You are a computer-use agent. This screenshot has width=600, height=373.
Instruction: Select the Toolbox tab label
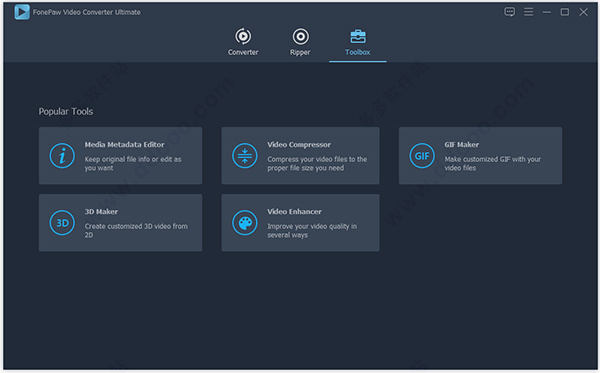[357, 52]
